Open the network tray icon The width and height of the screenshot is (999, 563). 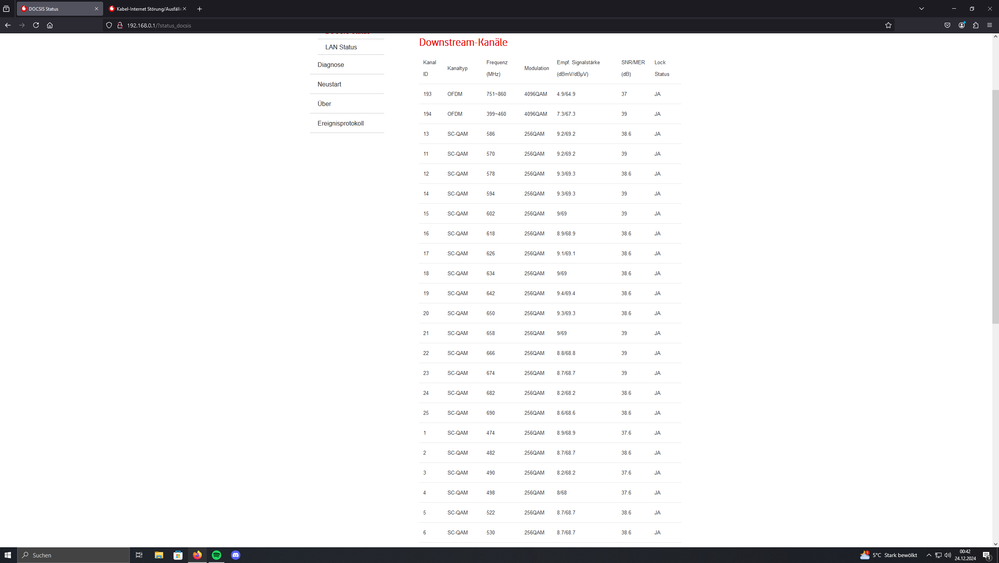938,555
